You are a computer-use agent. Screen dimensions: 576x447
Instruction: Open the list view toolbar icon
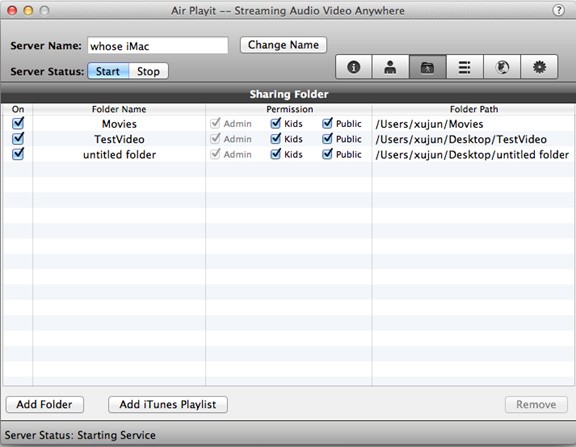pyautogui.click(x=465, y=67)
